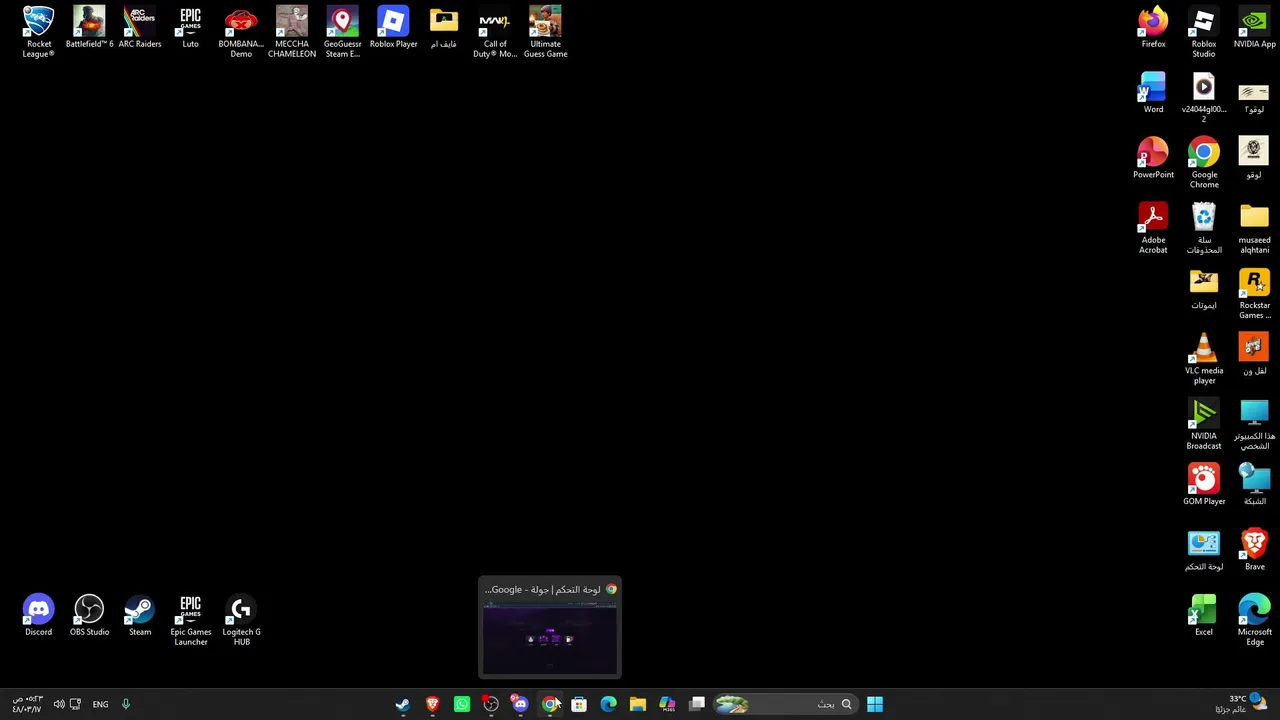The height and width of the screenshot is (720, 1280).
Task: Select the PowerPoint desktop shortcut
Action: [x=1153, y=158]
